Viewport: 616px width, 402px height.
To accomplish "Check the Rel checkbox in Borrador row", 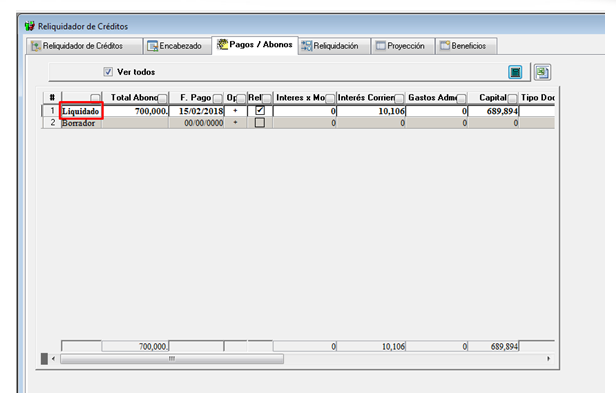I will (x=259, y=123).
